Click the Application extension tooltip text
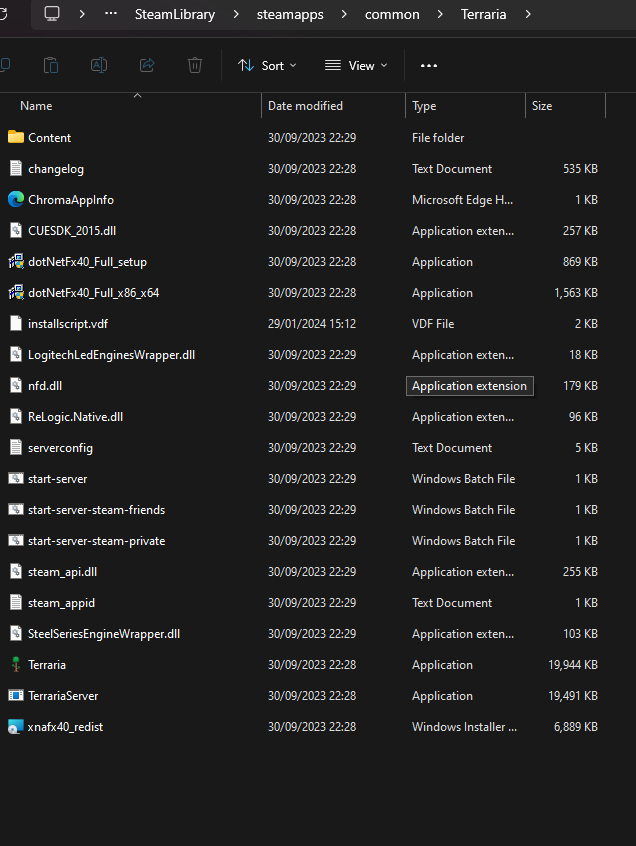The width and height of the screenshot is (636, 846). (x=469, y=386)
